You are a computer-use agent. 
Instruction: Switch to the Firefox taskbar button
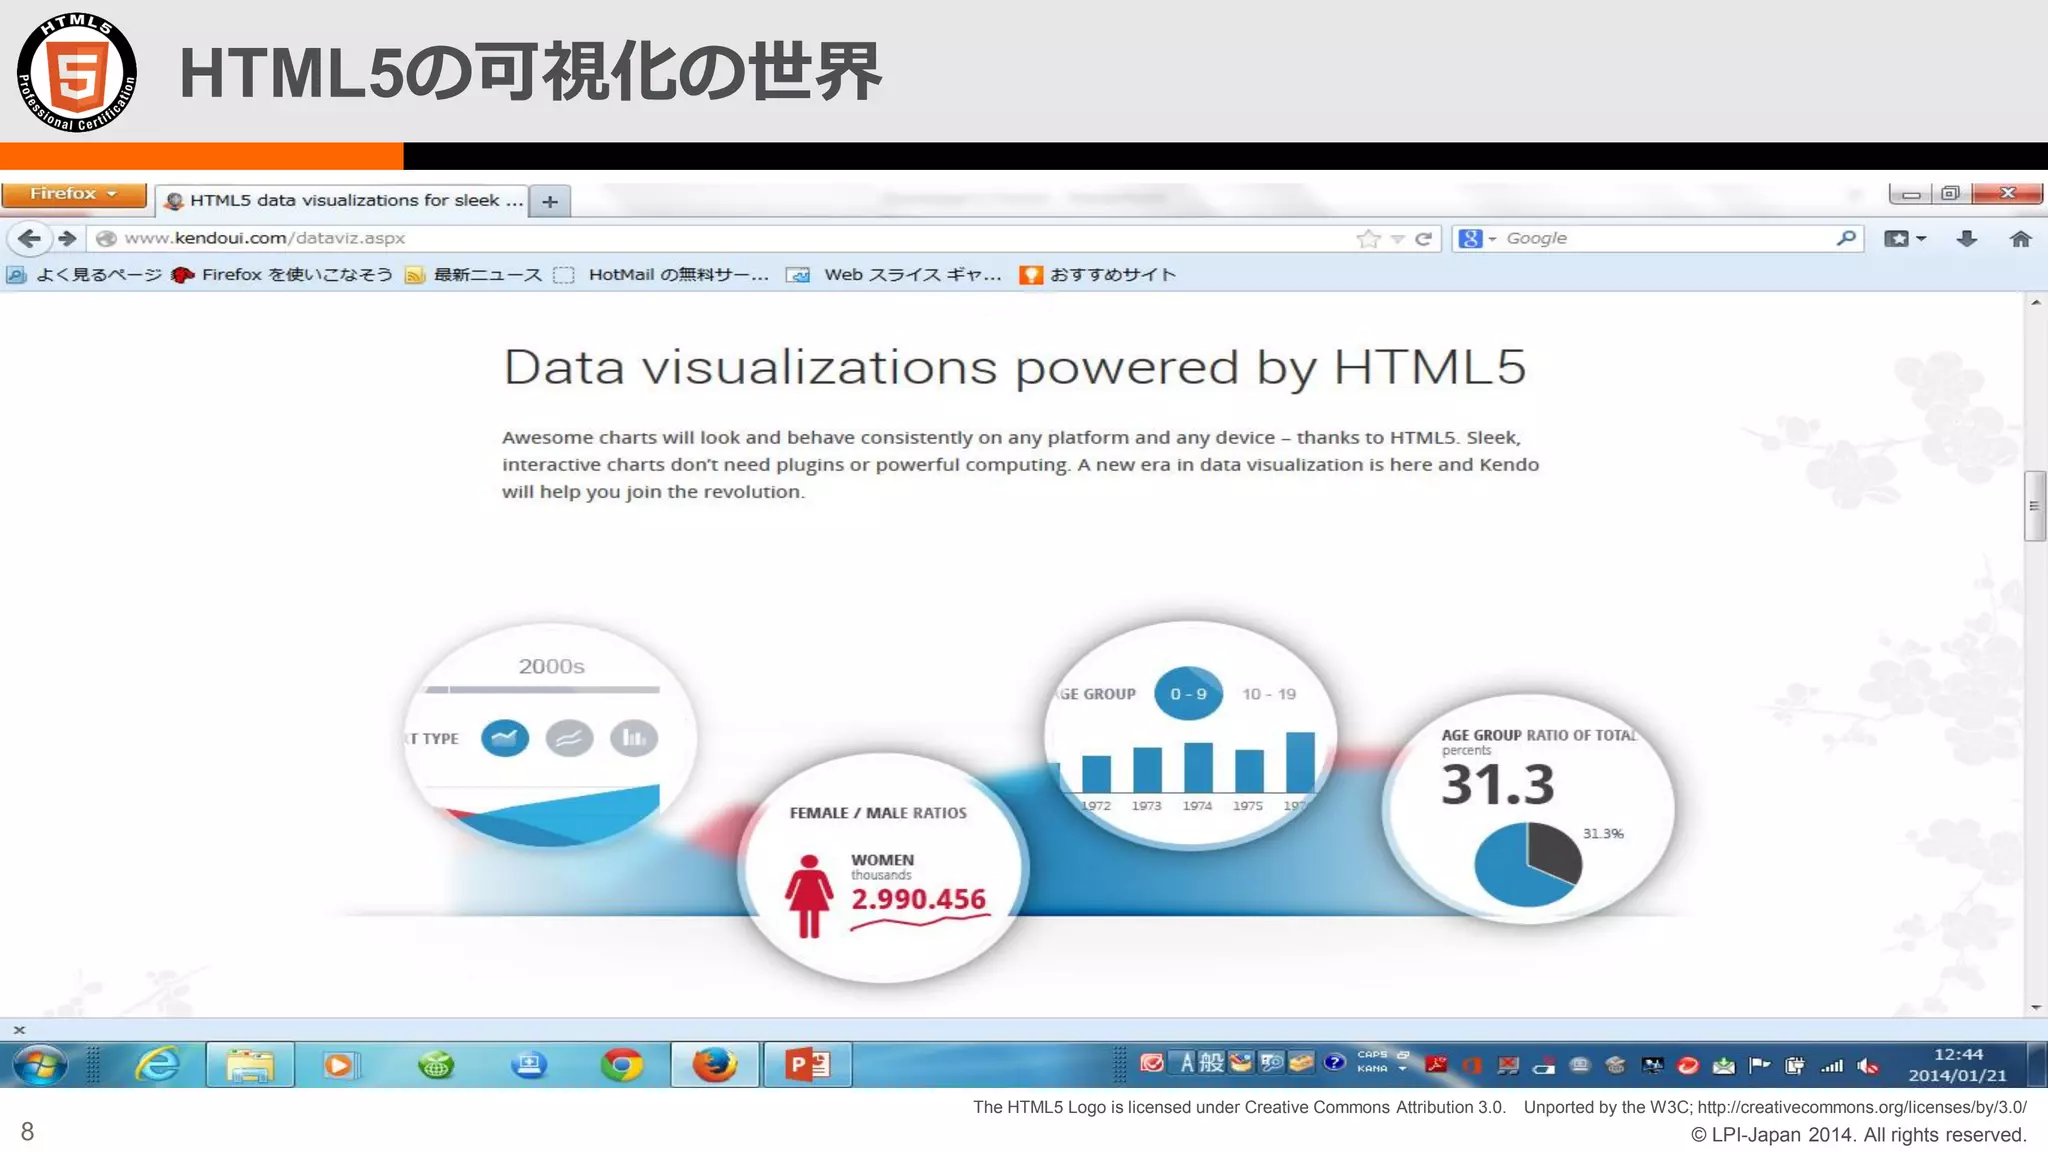[x=714, y=1065]
